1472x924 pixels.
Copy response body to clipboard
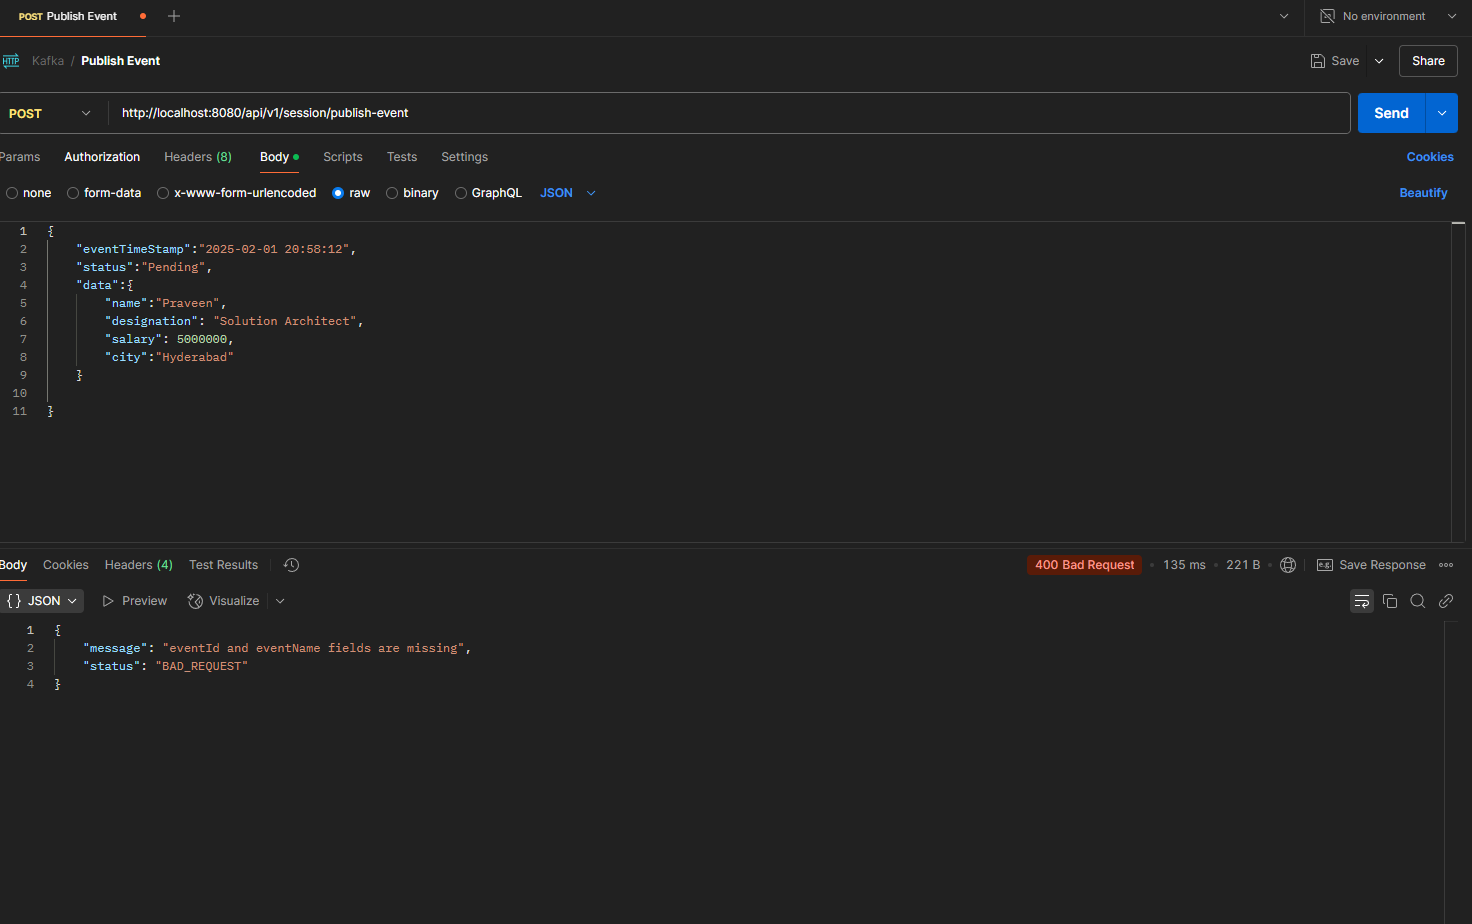tap(1390, 601)
